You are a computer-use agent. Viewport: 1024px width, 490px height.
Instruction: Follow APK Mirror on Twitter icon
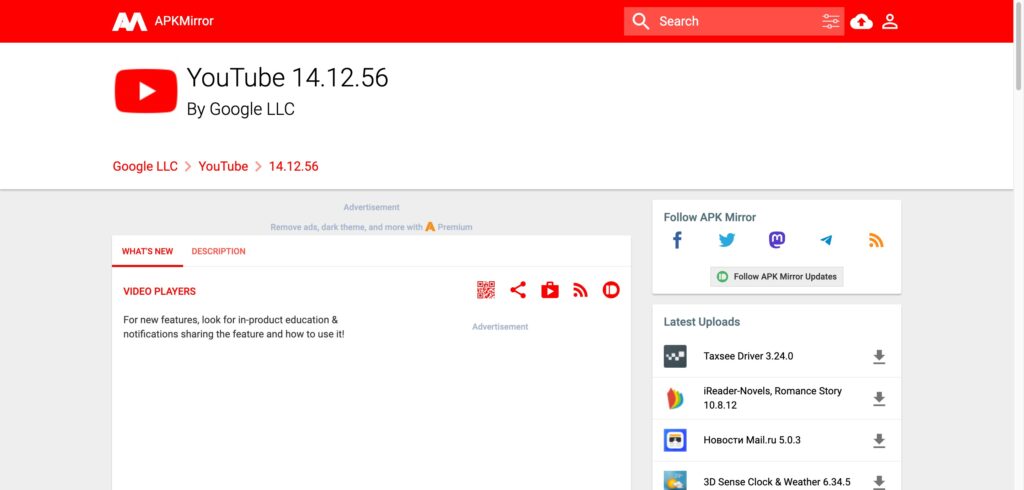(727, 240)
